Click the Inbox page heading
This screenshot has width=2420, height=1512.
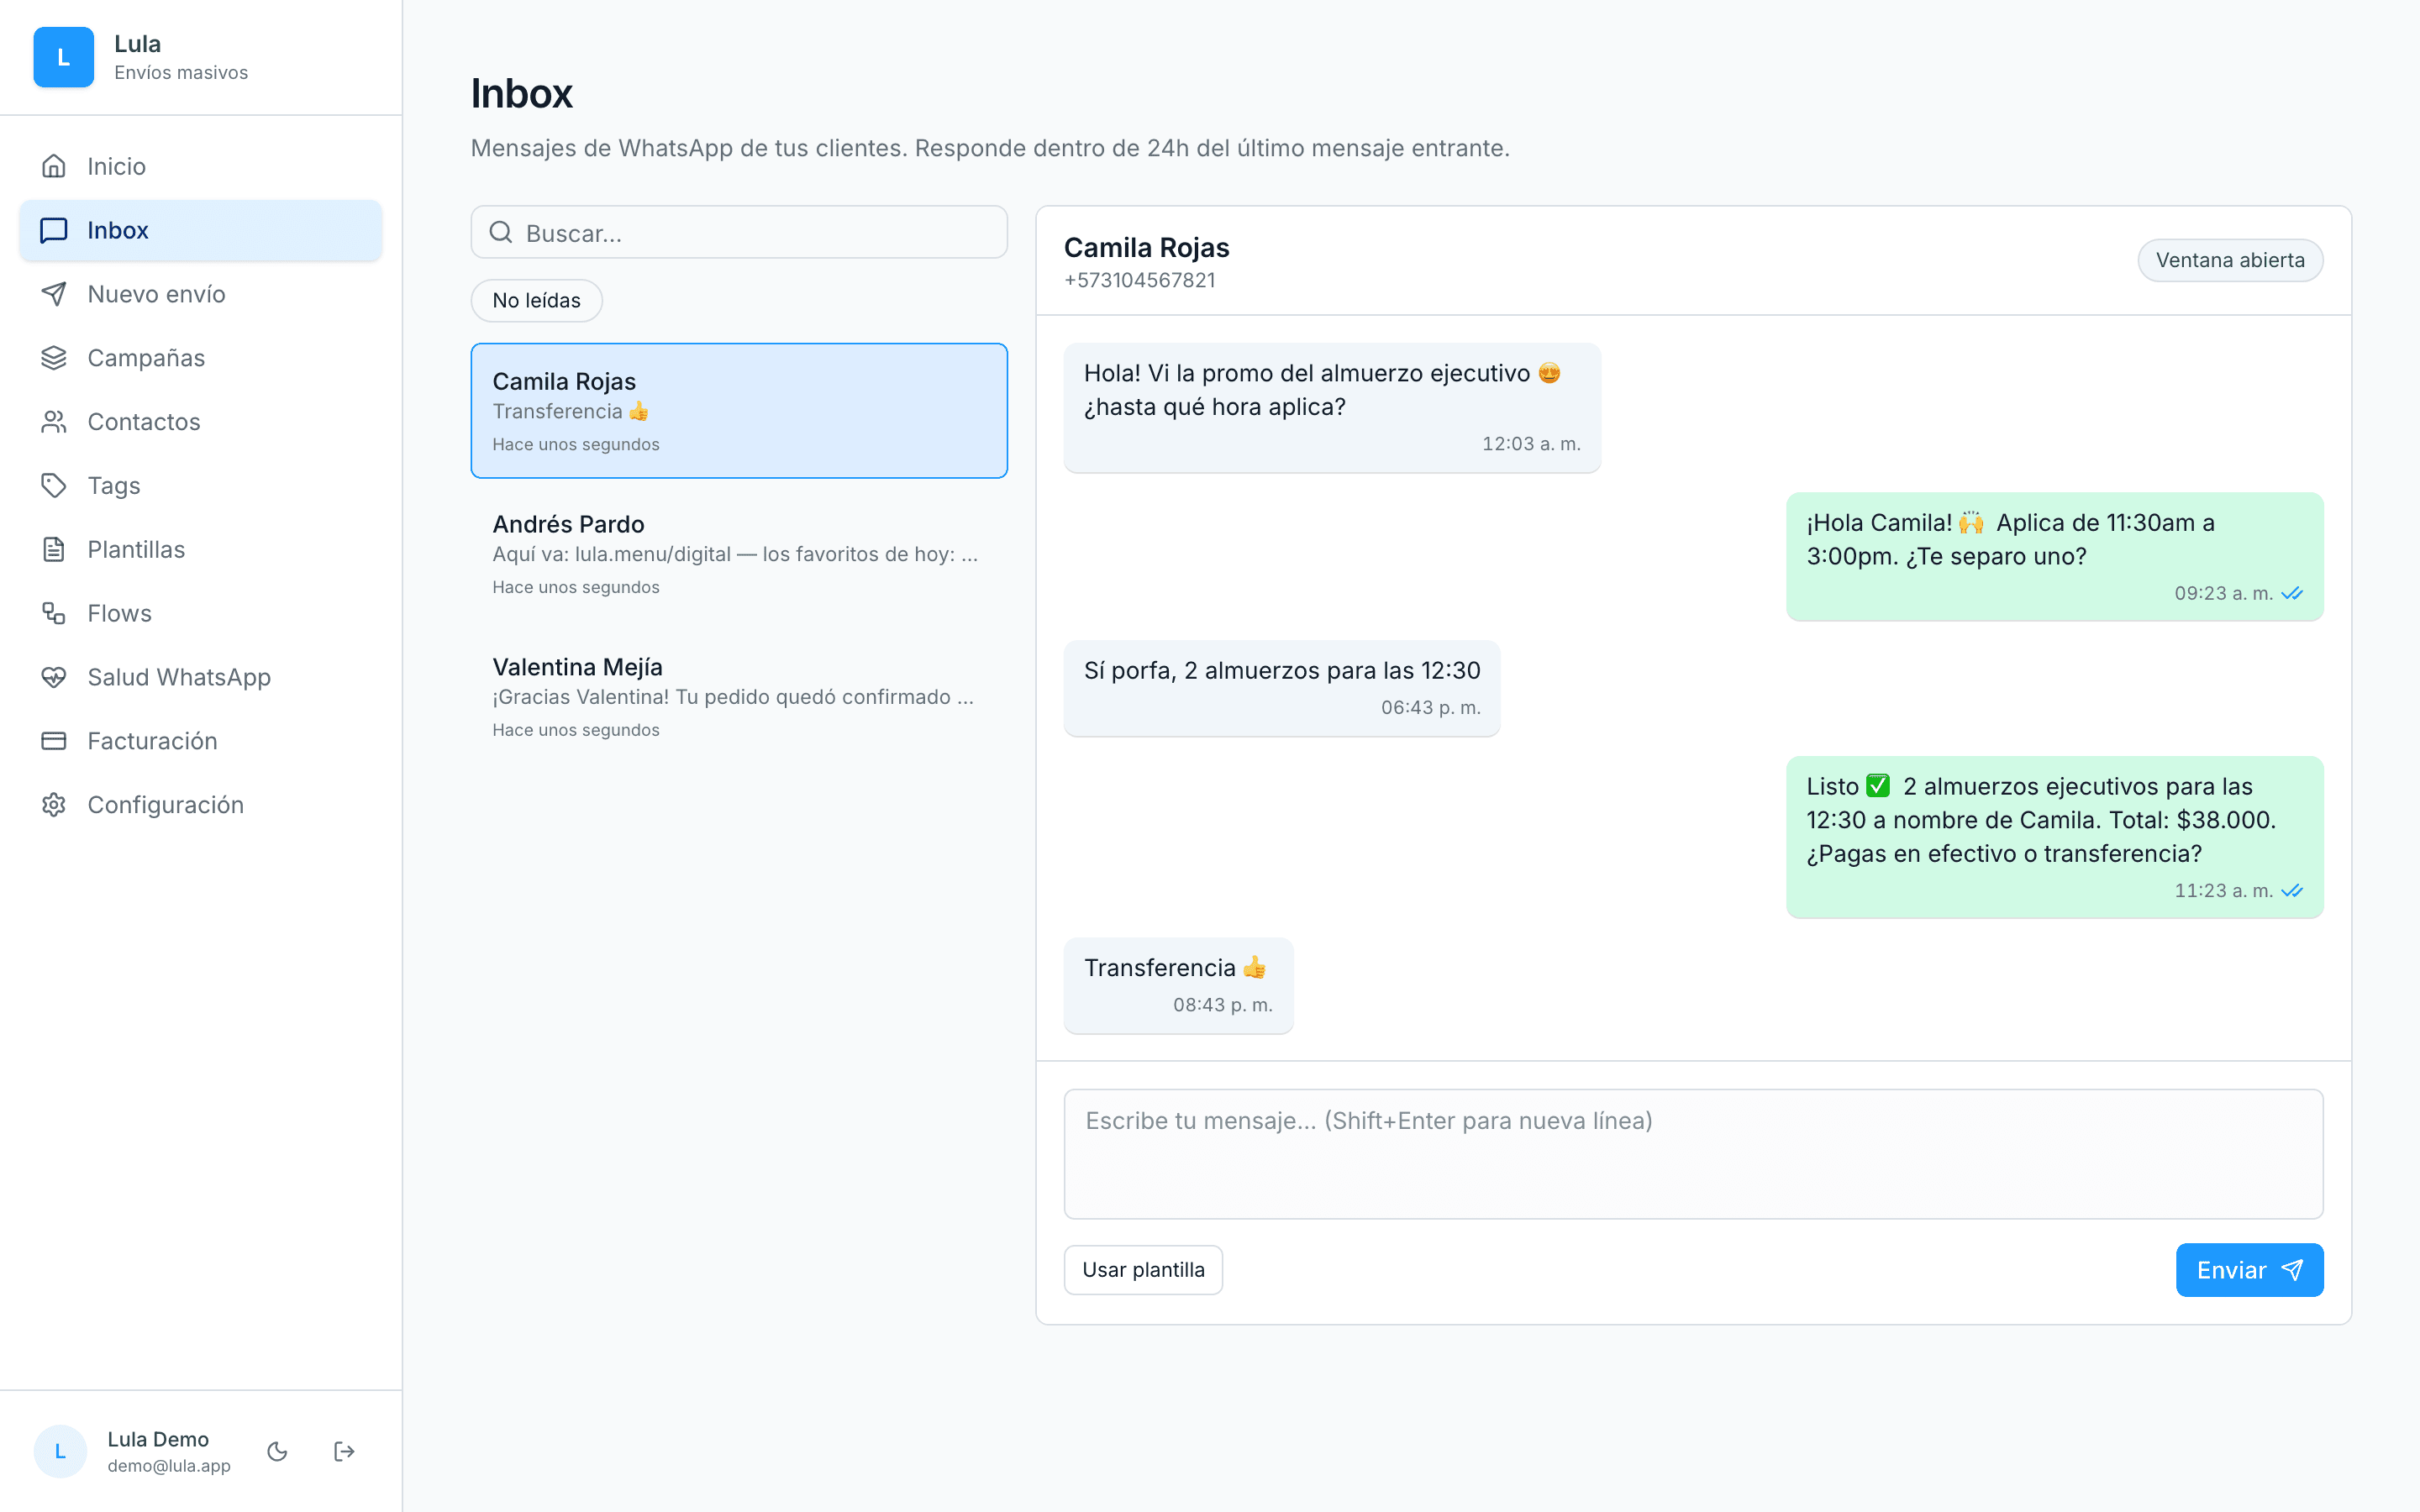[522, 93]
